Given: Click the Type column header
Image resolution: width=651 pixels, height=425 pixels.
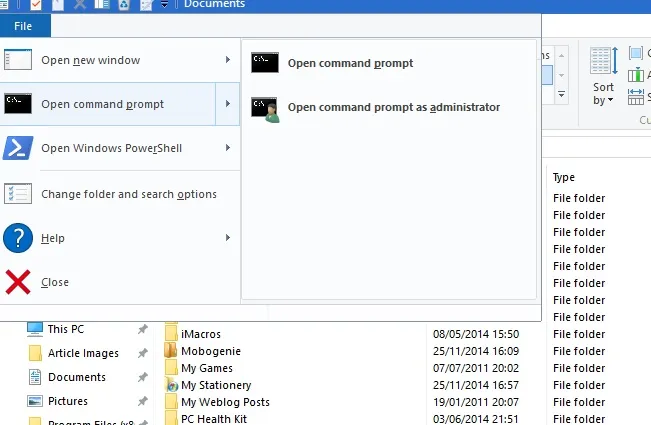Looking at the screenshot, I should pyautogui.click(x=564, y=177).
